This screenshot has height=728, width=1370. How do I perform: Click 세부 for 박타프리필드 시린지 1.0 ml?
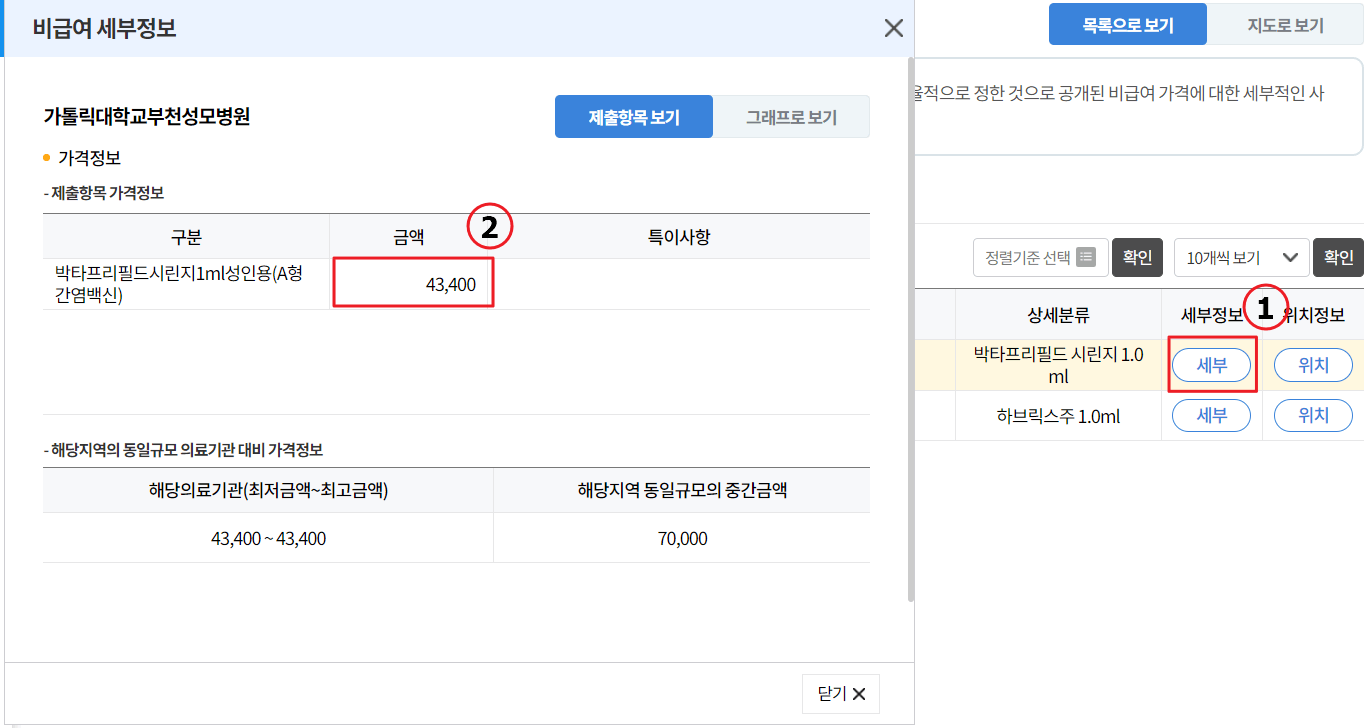(x=1211, y=365)
